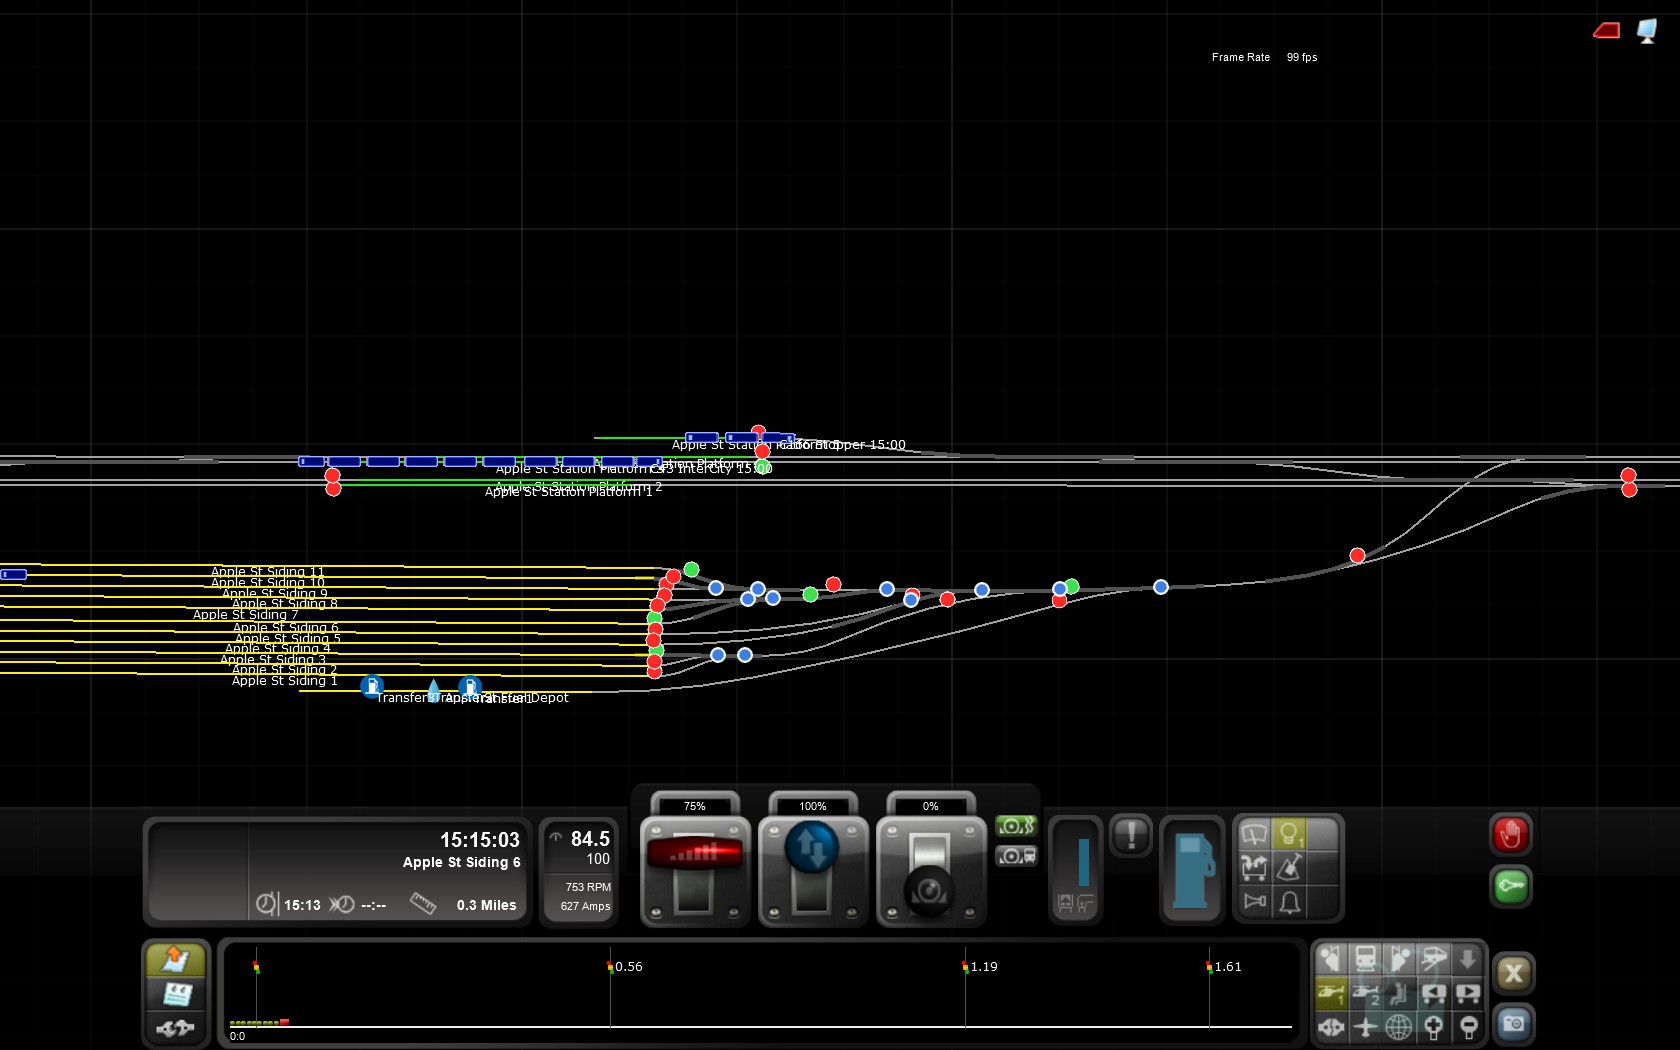This screenshot has width=1680, height=1050.
Task: Take a screenshot with the camera button
Action: [x=1513, y=1024]
